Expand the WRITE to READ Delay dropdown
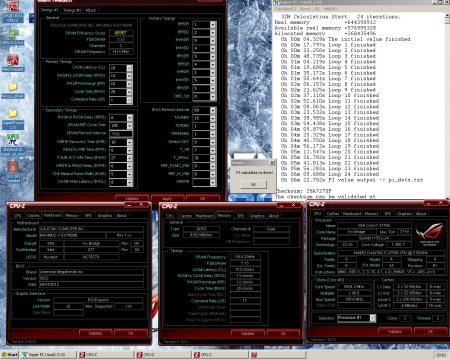Viewport: 450px width, 360px height. point(129,166)
